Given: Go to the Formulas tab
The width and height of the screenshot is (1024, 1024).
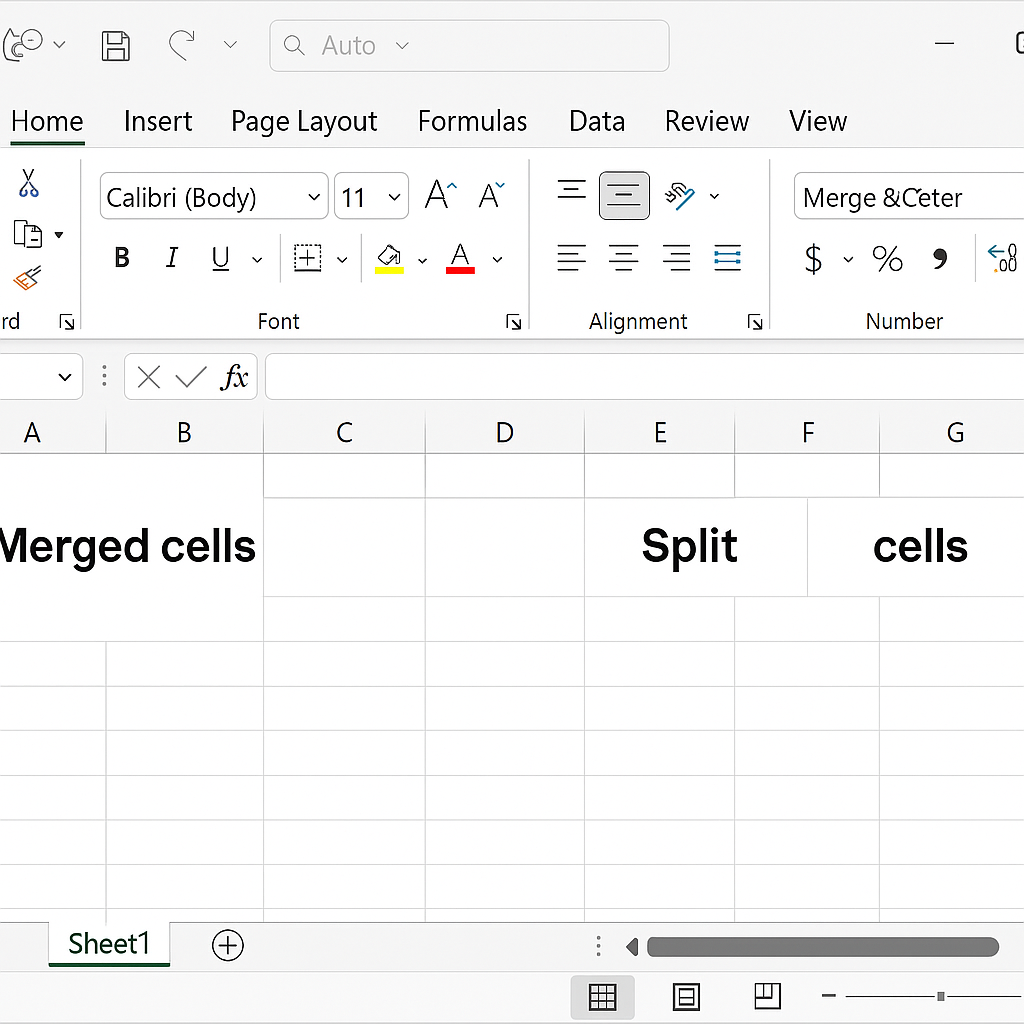Looking at the screenshot, I should (472, 121).
